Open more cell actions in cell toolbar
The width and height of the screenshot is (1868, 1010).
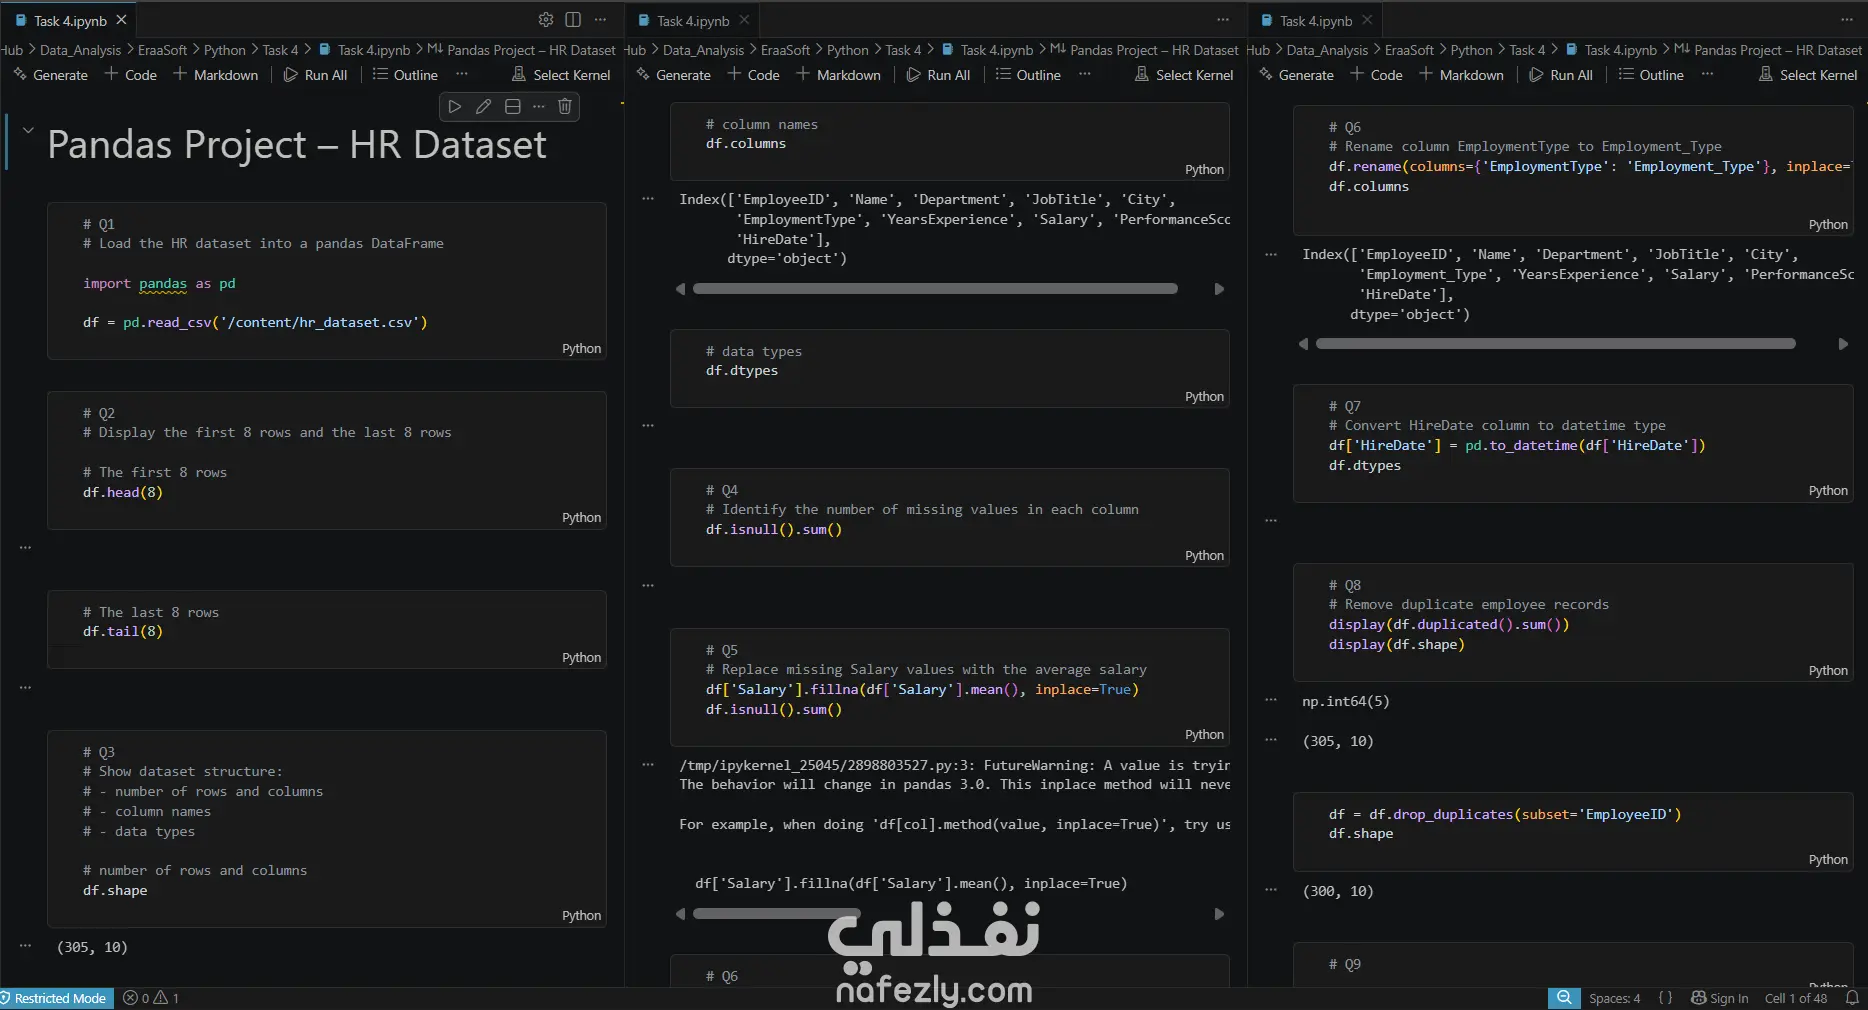coord(539,106)
